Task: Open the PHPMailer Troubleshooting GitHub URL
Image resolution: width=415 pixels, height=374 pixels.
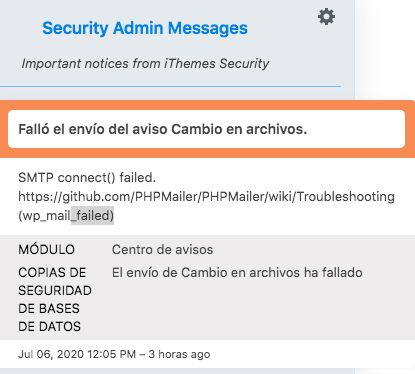Action: 206,196
